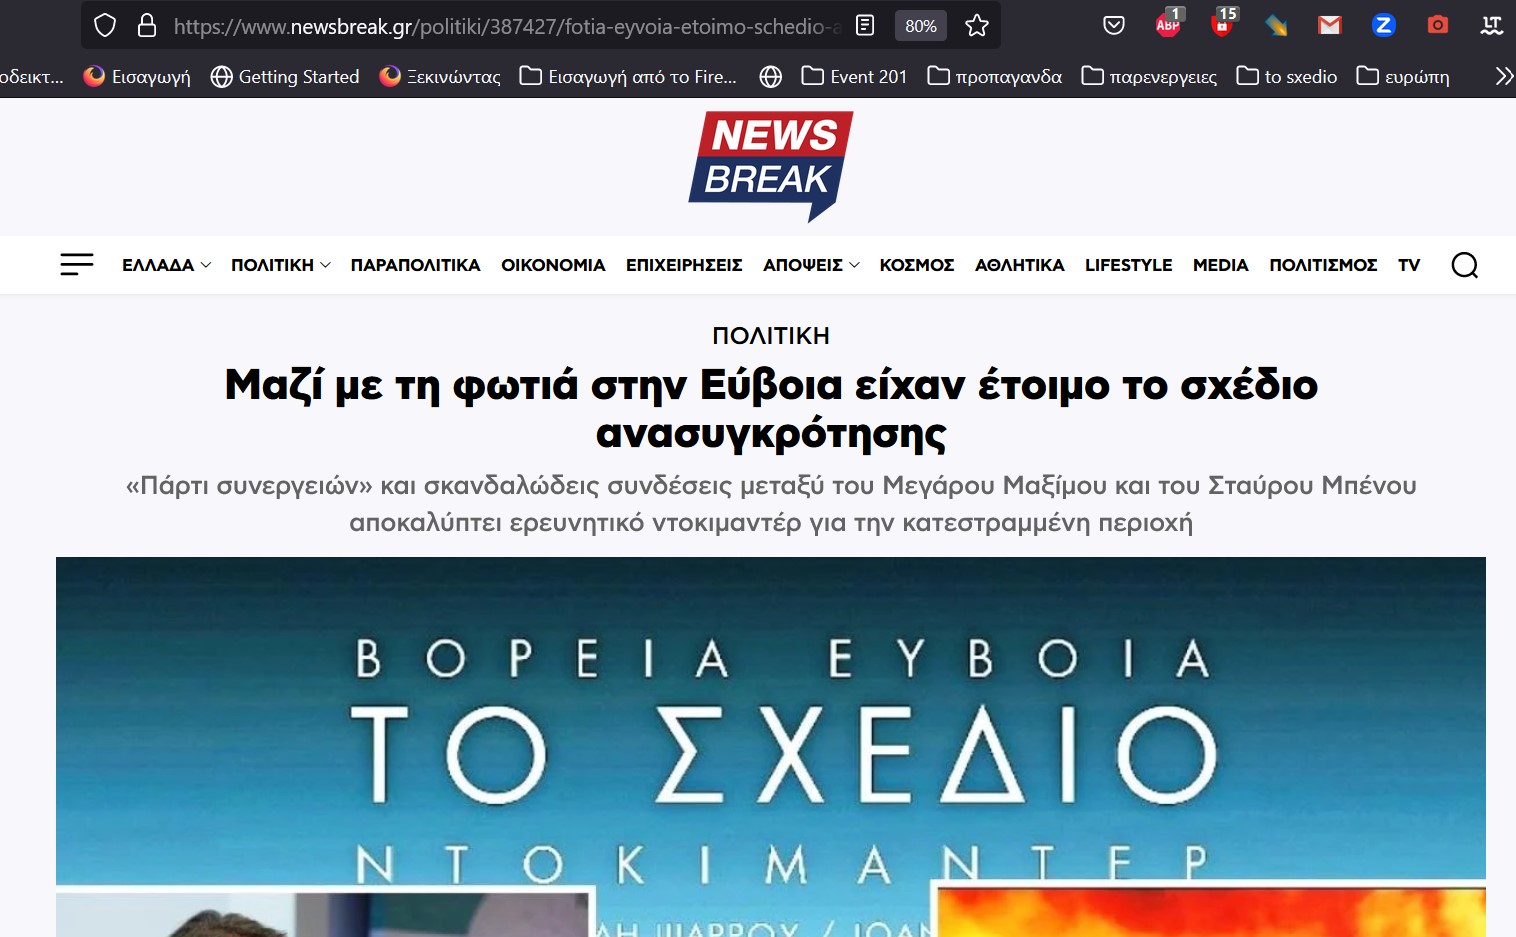Reset the 80% zoom level indicator
The height and width of the screenshot is (937, 1516).
click(920, 26)
